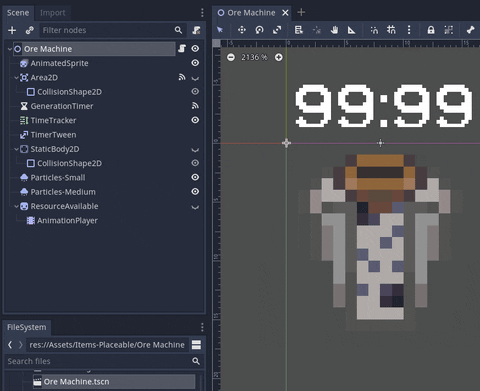Attach script using the scene dock script icon
Image resolution: width=480 pixels, height=391 pixels.
point(197,30)
